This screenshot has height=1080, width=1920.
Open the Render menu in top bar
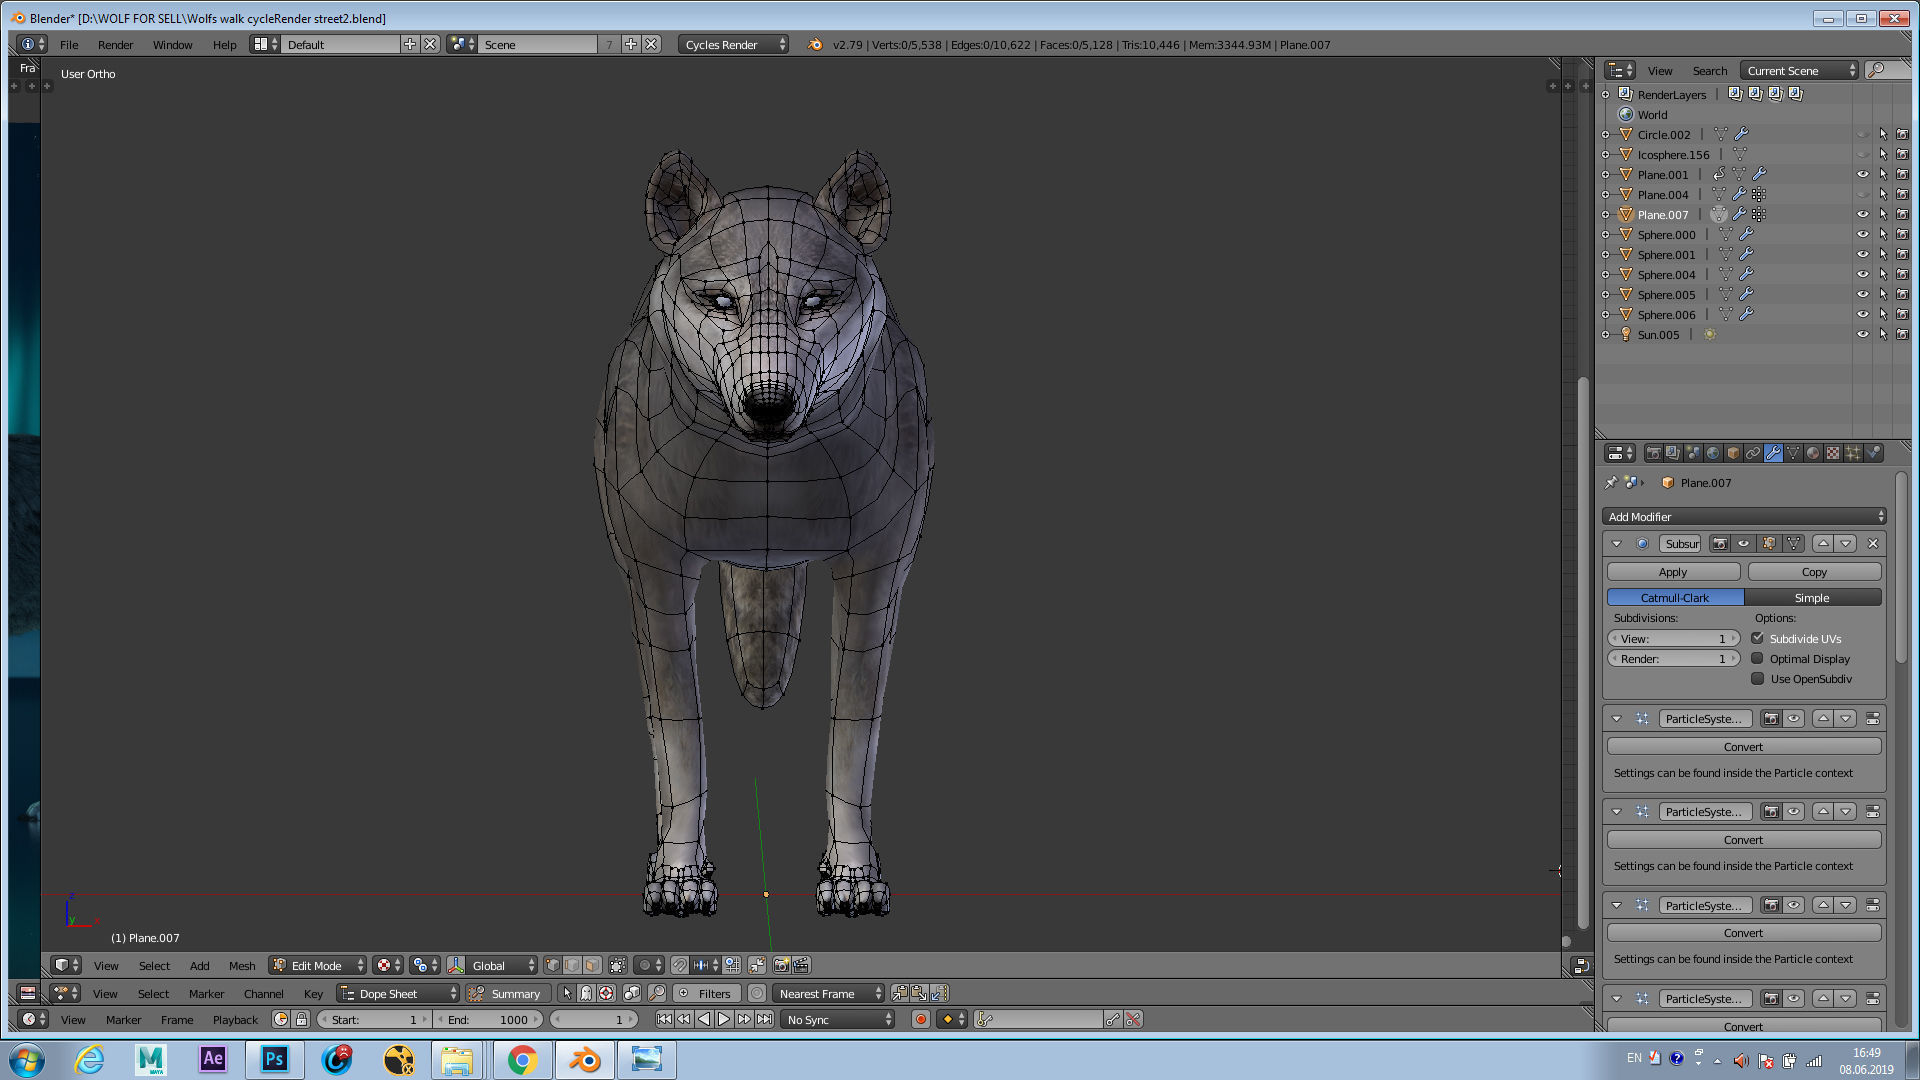coord(115,45)
